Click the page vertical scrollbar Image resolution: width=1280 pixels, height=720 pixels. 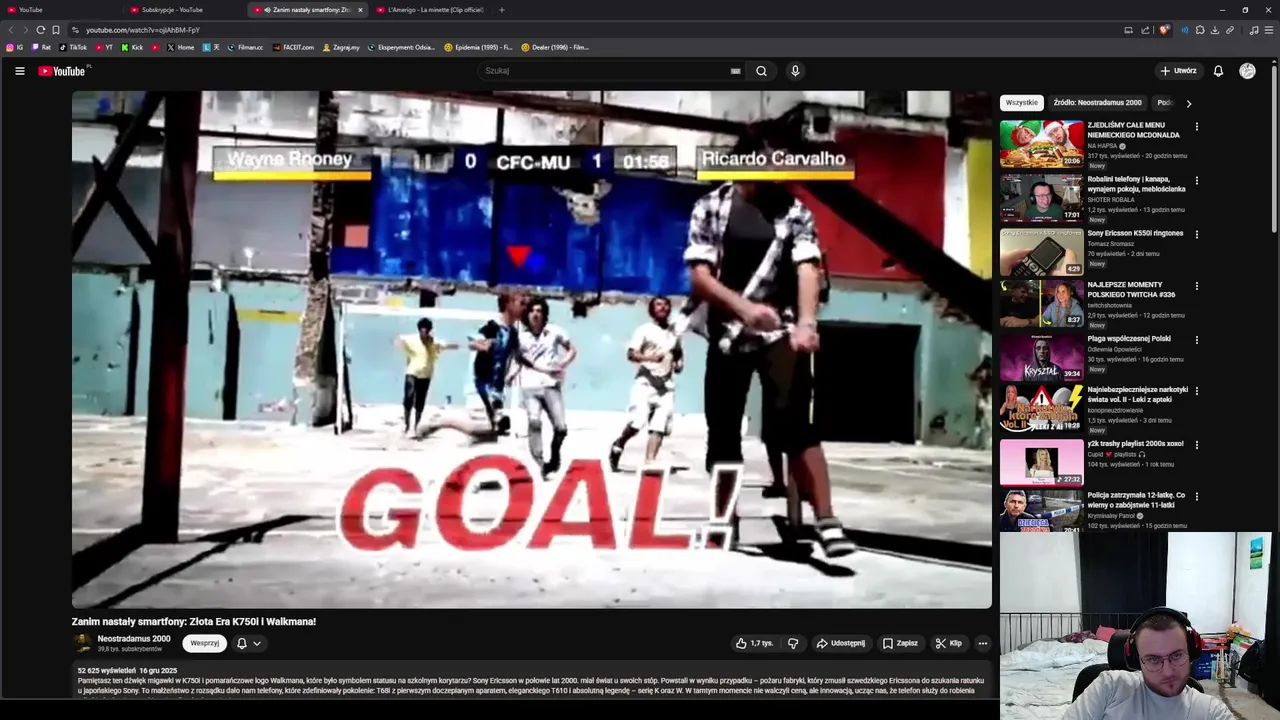(x=1274, y=150)
